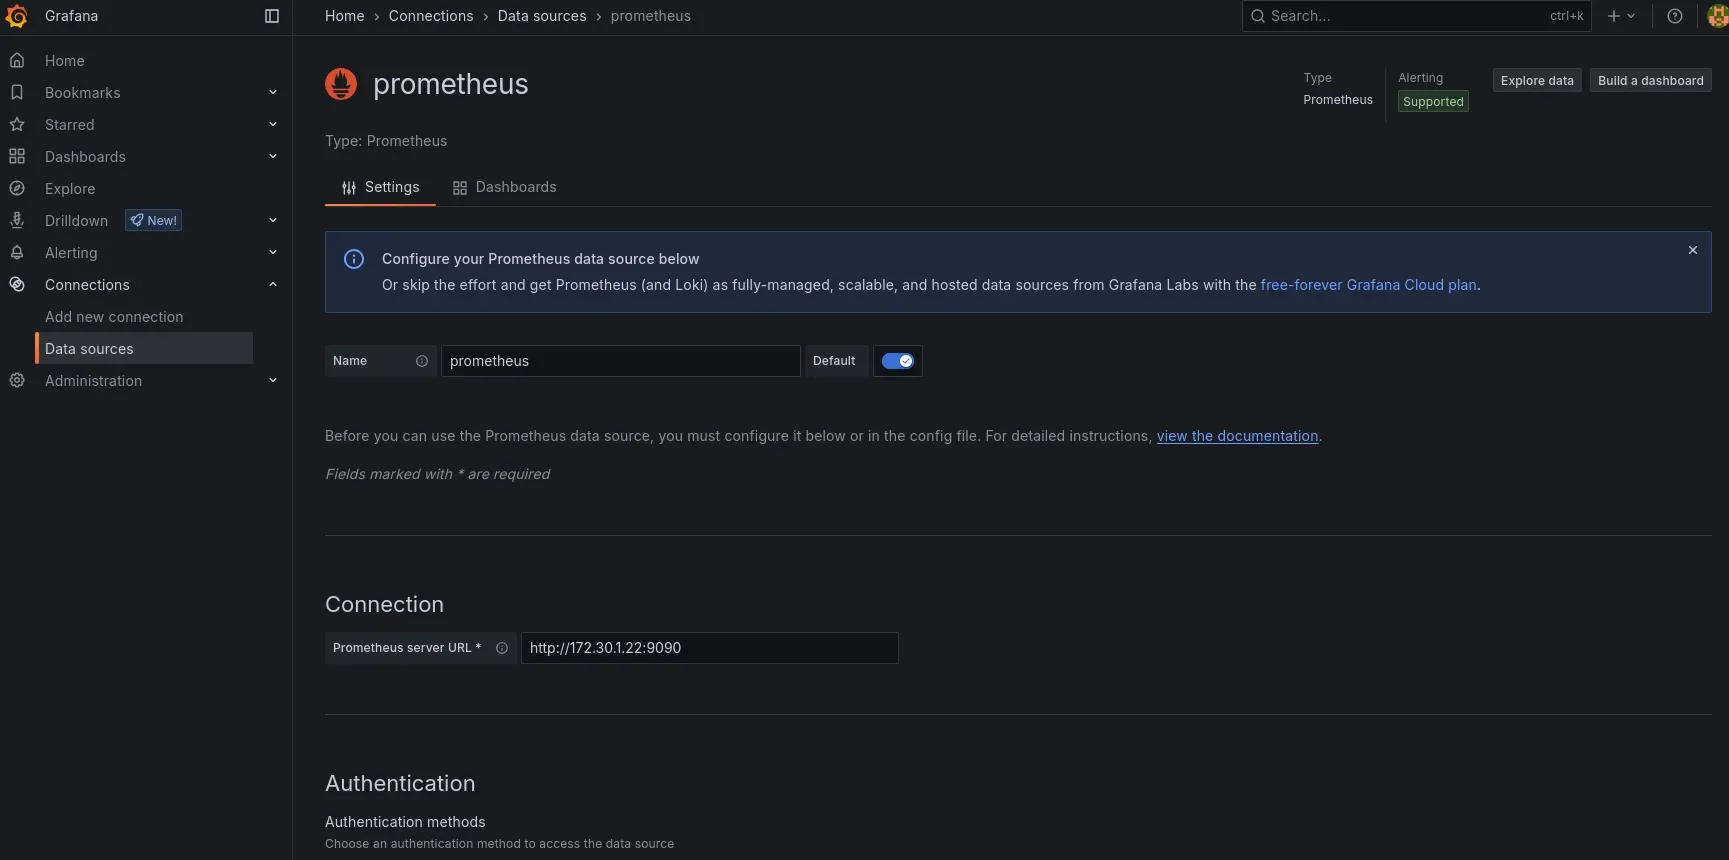Switch to the Settings tab
The width and height of the screenshot is (1729, 860).
point(380,187)
